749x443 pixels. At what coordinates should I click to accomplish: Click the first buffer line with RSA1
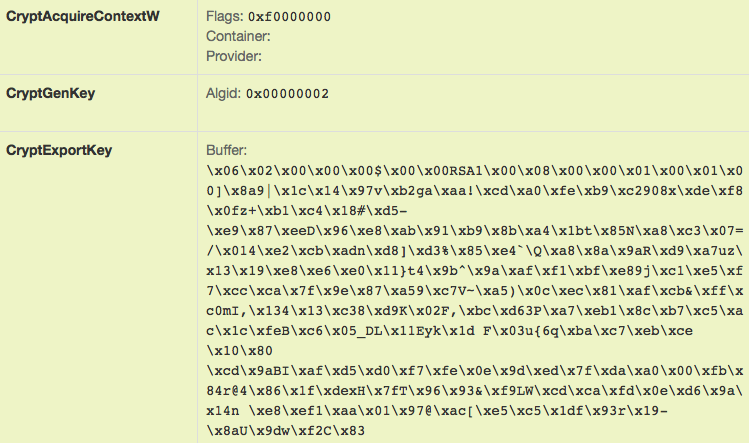(x=474, y=171)
